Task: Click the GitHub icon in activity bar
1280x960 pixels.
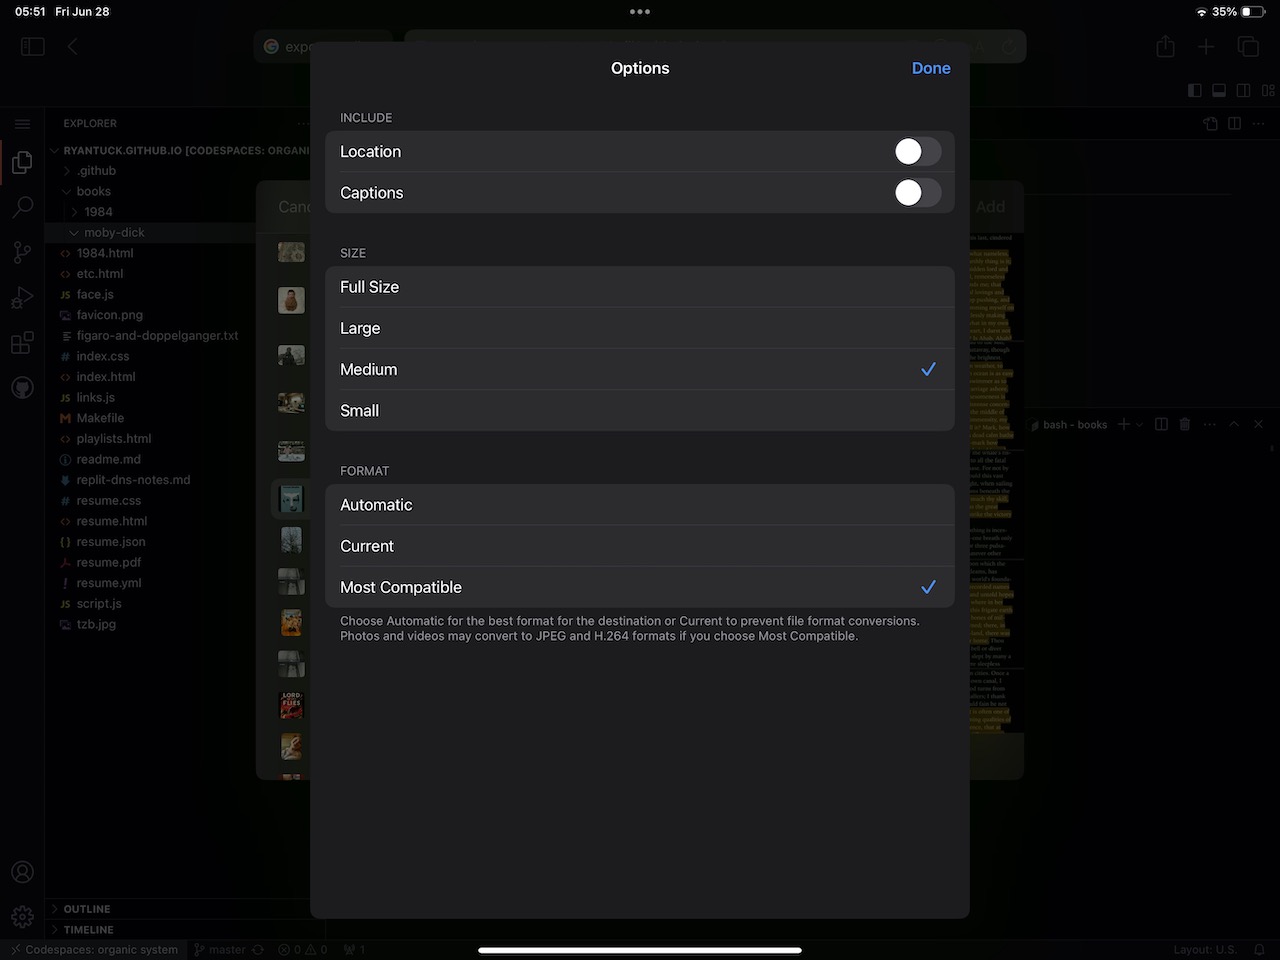Action: (22, 388)
